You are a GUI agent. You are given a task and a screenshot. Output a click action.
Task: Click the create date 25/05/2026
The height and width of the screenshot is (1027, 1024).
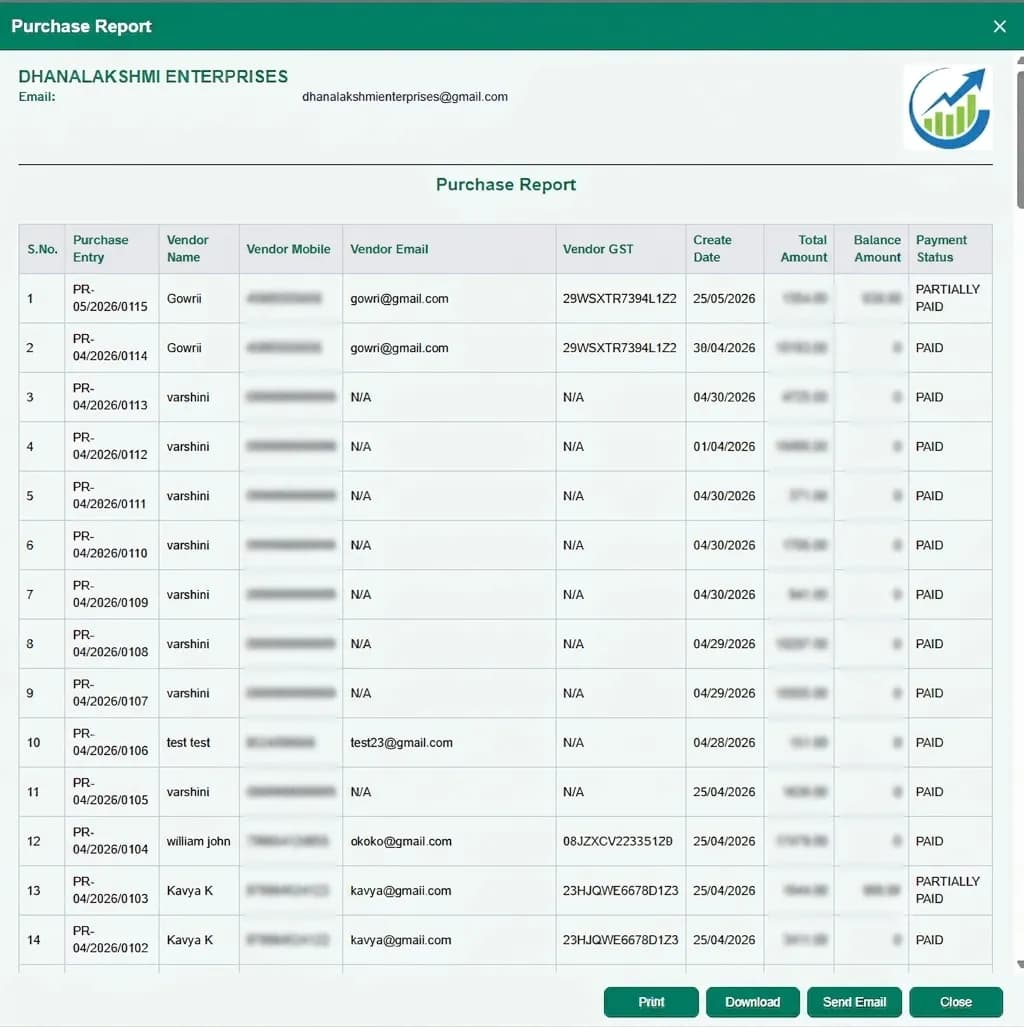tap(724, 298)
